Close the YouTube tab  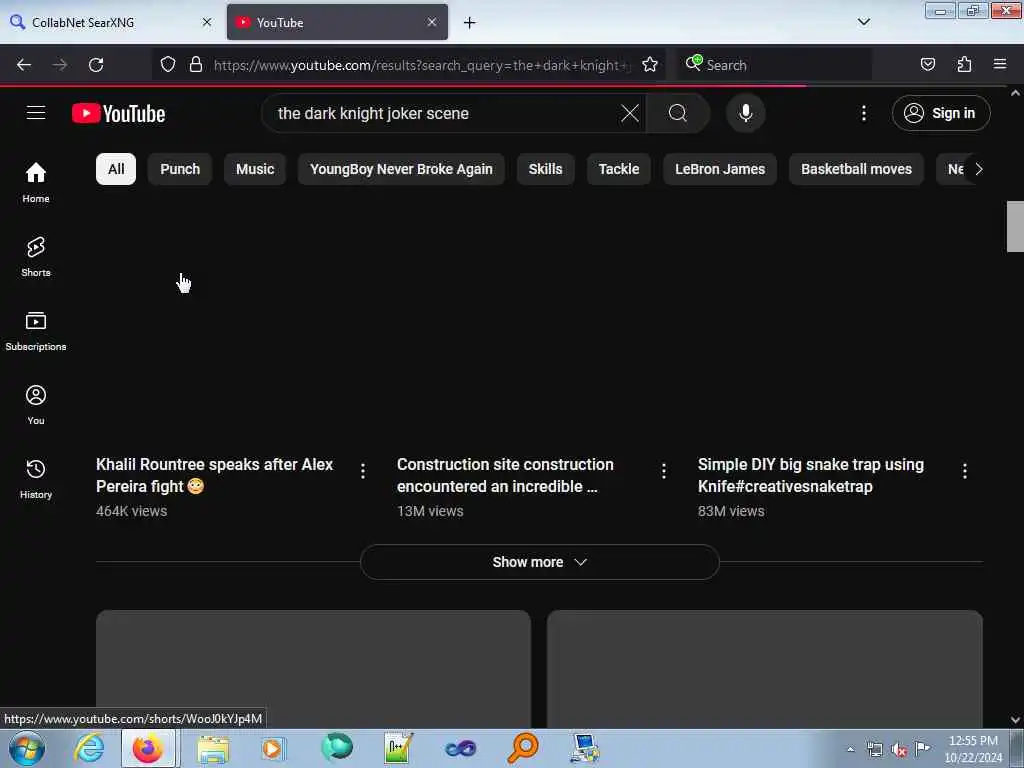pyautogui.click(x=432, y=22)
